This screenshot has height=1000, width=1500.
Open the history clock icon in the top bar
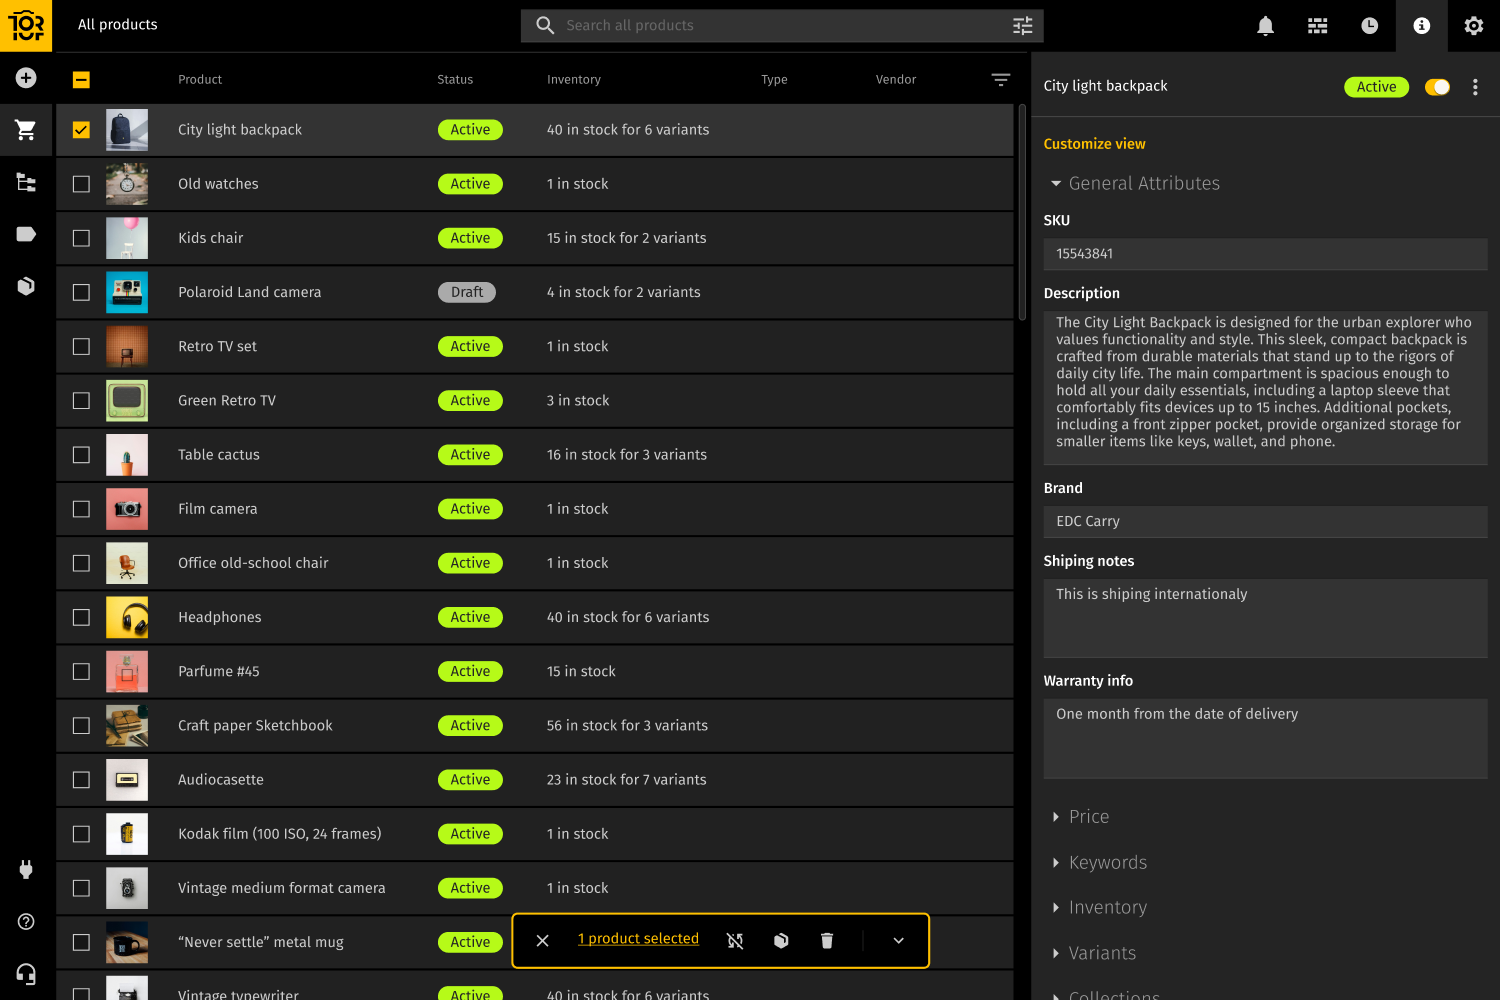coord(1369,25)
